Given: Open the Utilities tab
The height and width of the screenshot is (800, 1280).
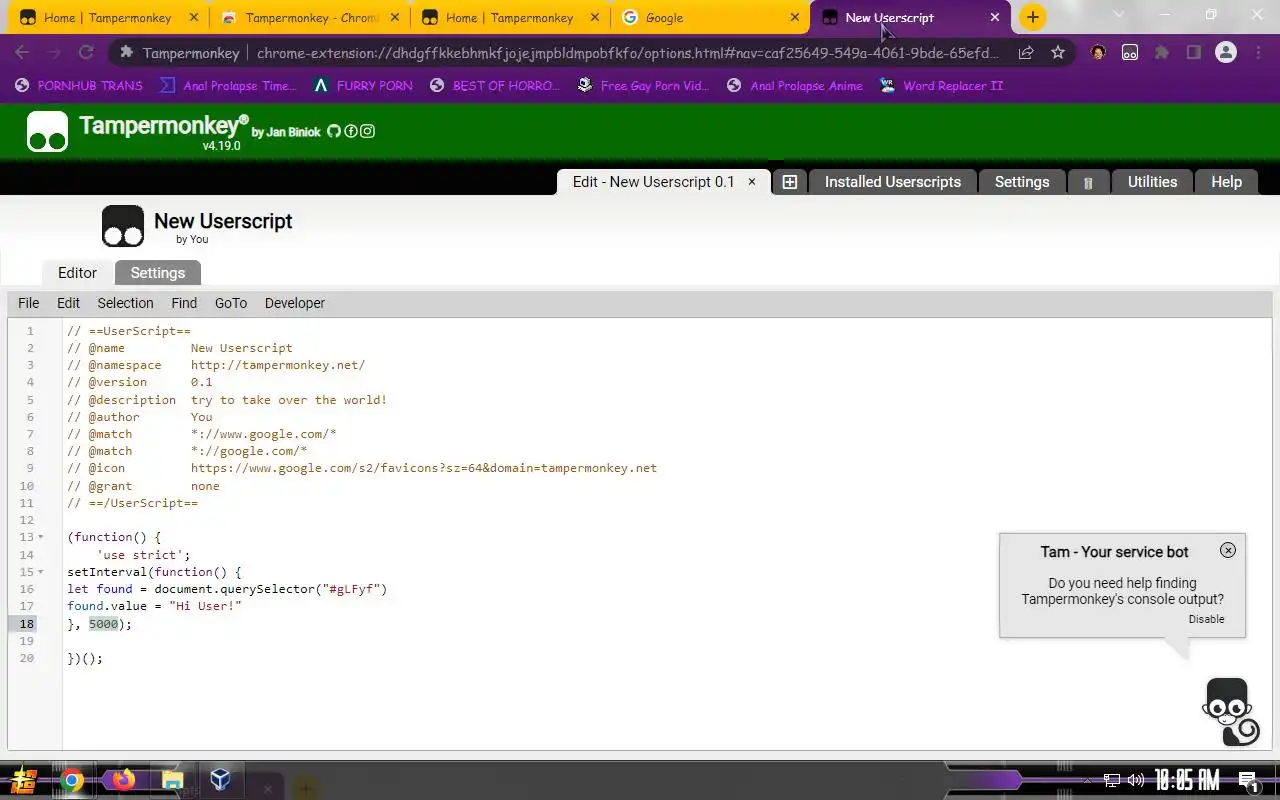Looking at the screenshot, I should click(x=1152, y=182).
